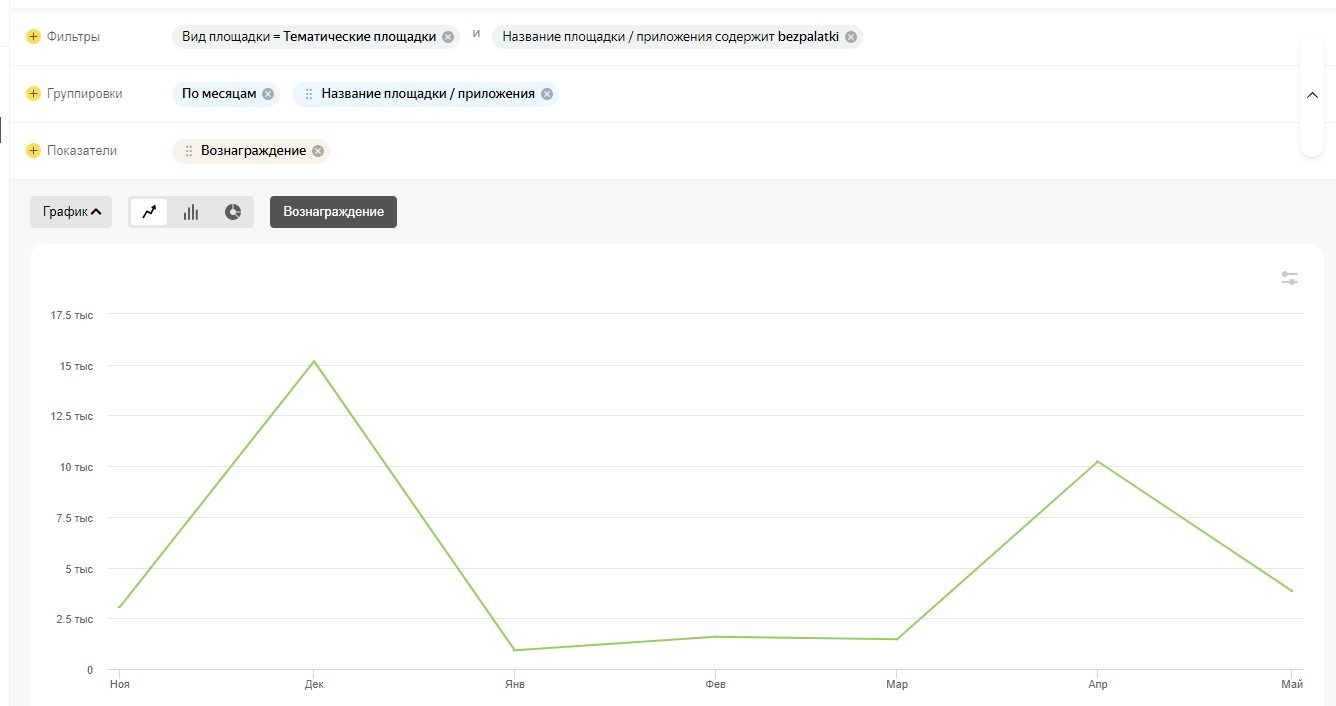Delete the Название площадки / приложения grouping
1336x706 pixels.
coord(547,94)
